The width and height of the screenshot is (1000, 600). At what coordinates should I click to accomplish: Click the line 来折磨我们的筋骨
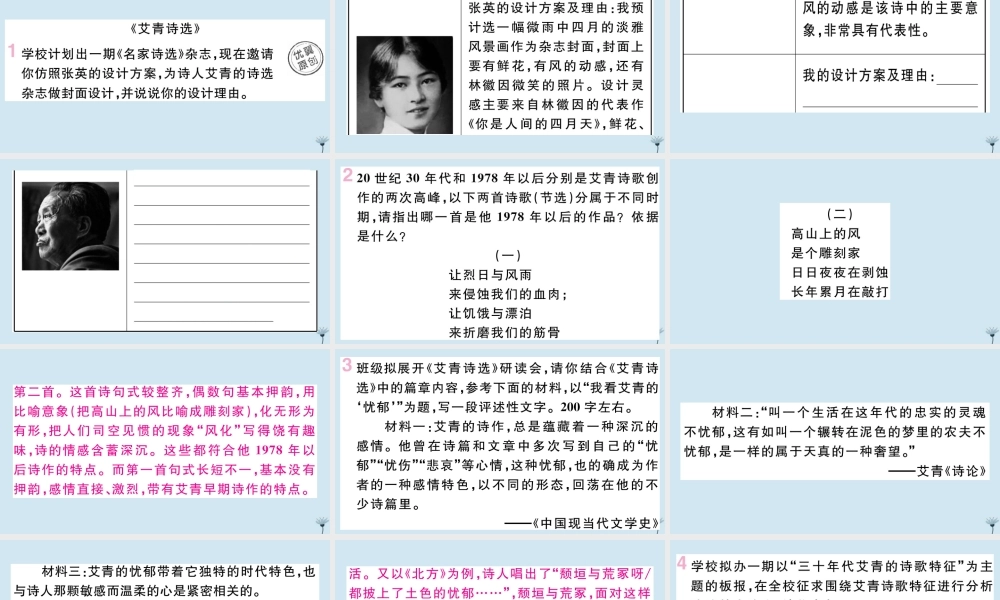[x=504, y=332]
